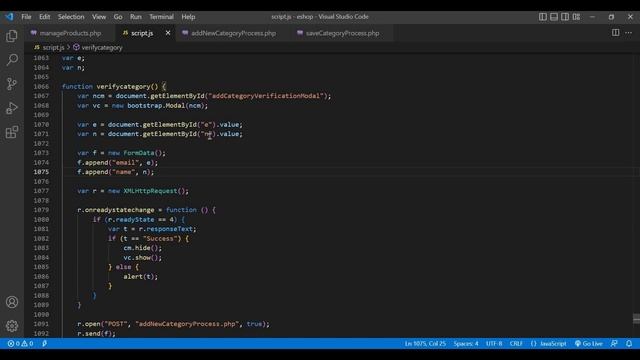Start Go Live server
This screenshot has width=640, height=360.
point(589,344)
